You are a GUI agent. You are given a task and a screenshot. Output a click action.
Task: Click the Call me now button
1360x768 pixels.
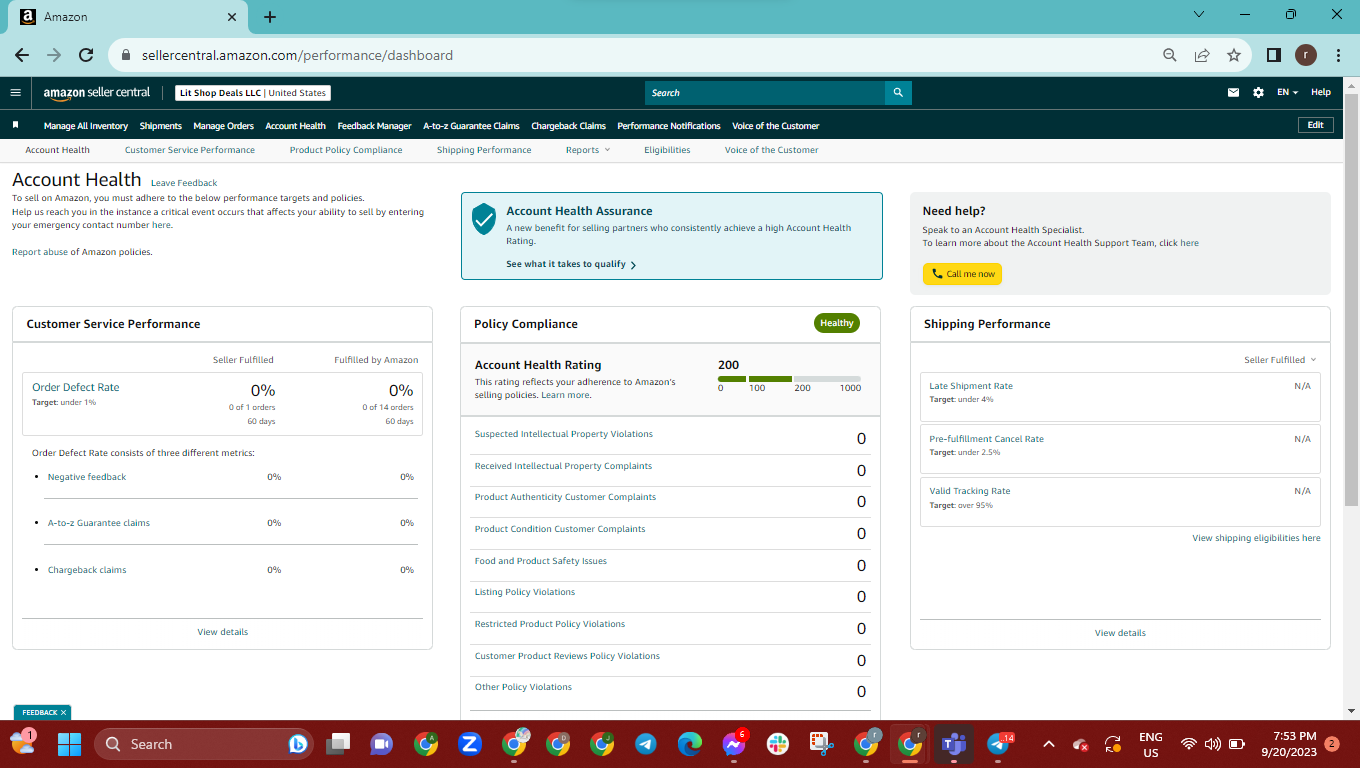pyautogui.click(x=962, y=274)
